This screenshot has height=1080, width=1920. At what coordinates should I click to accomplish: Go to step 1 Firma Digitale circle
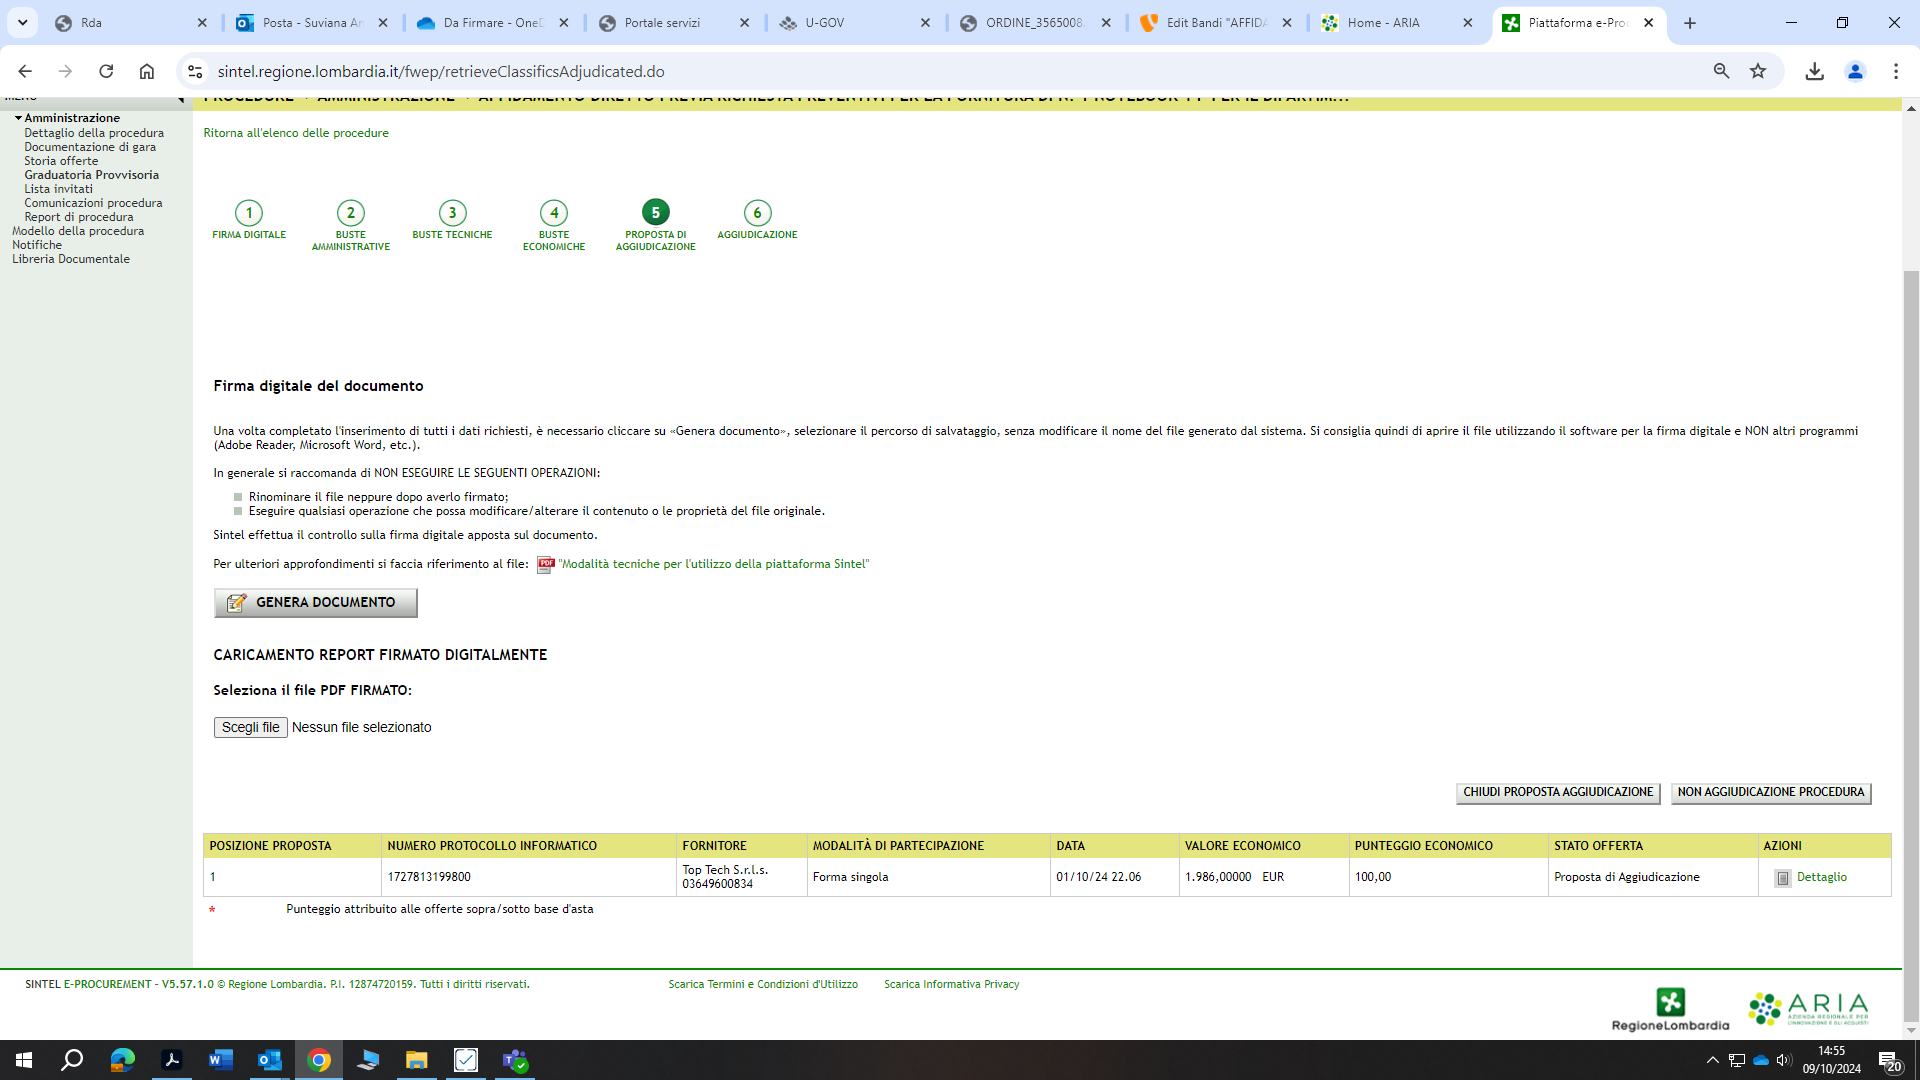[x=249, y=212]
